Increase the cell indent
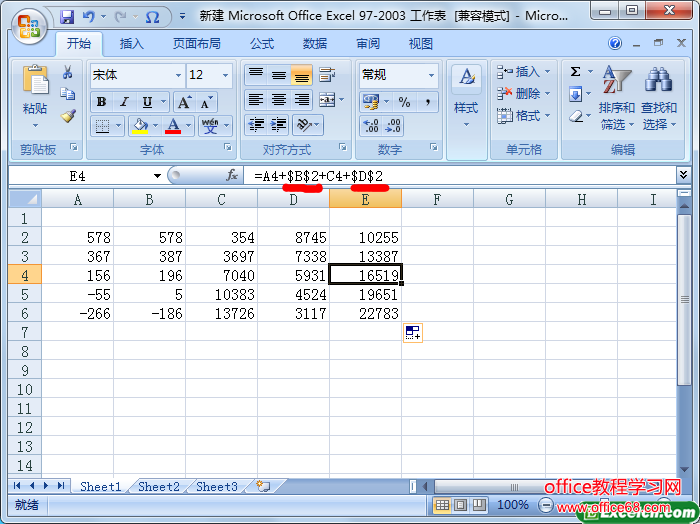The image size is (700, 524). coord(279,125)
